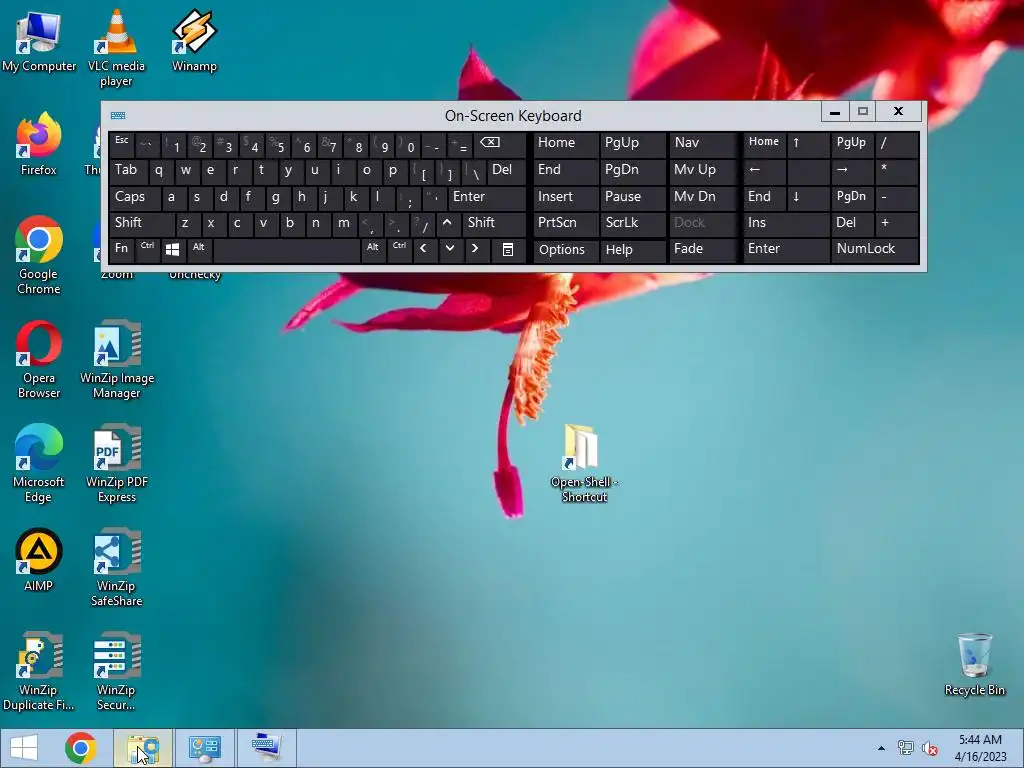The height and width of the screenshot is (768, 1024).
Task: Click the context menu key
Action: 507,249
